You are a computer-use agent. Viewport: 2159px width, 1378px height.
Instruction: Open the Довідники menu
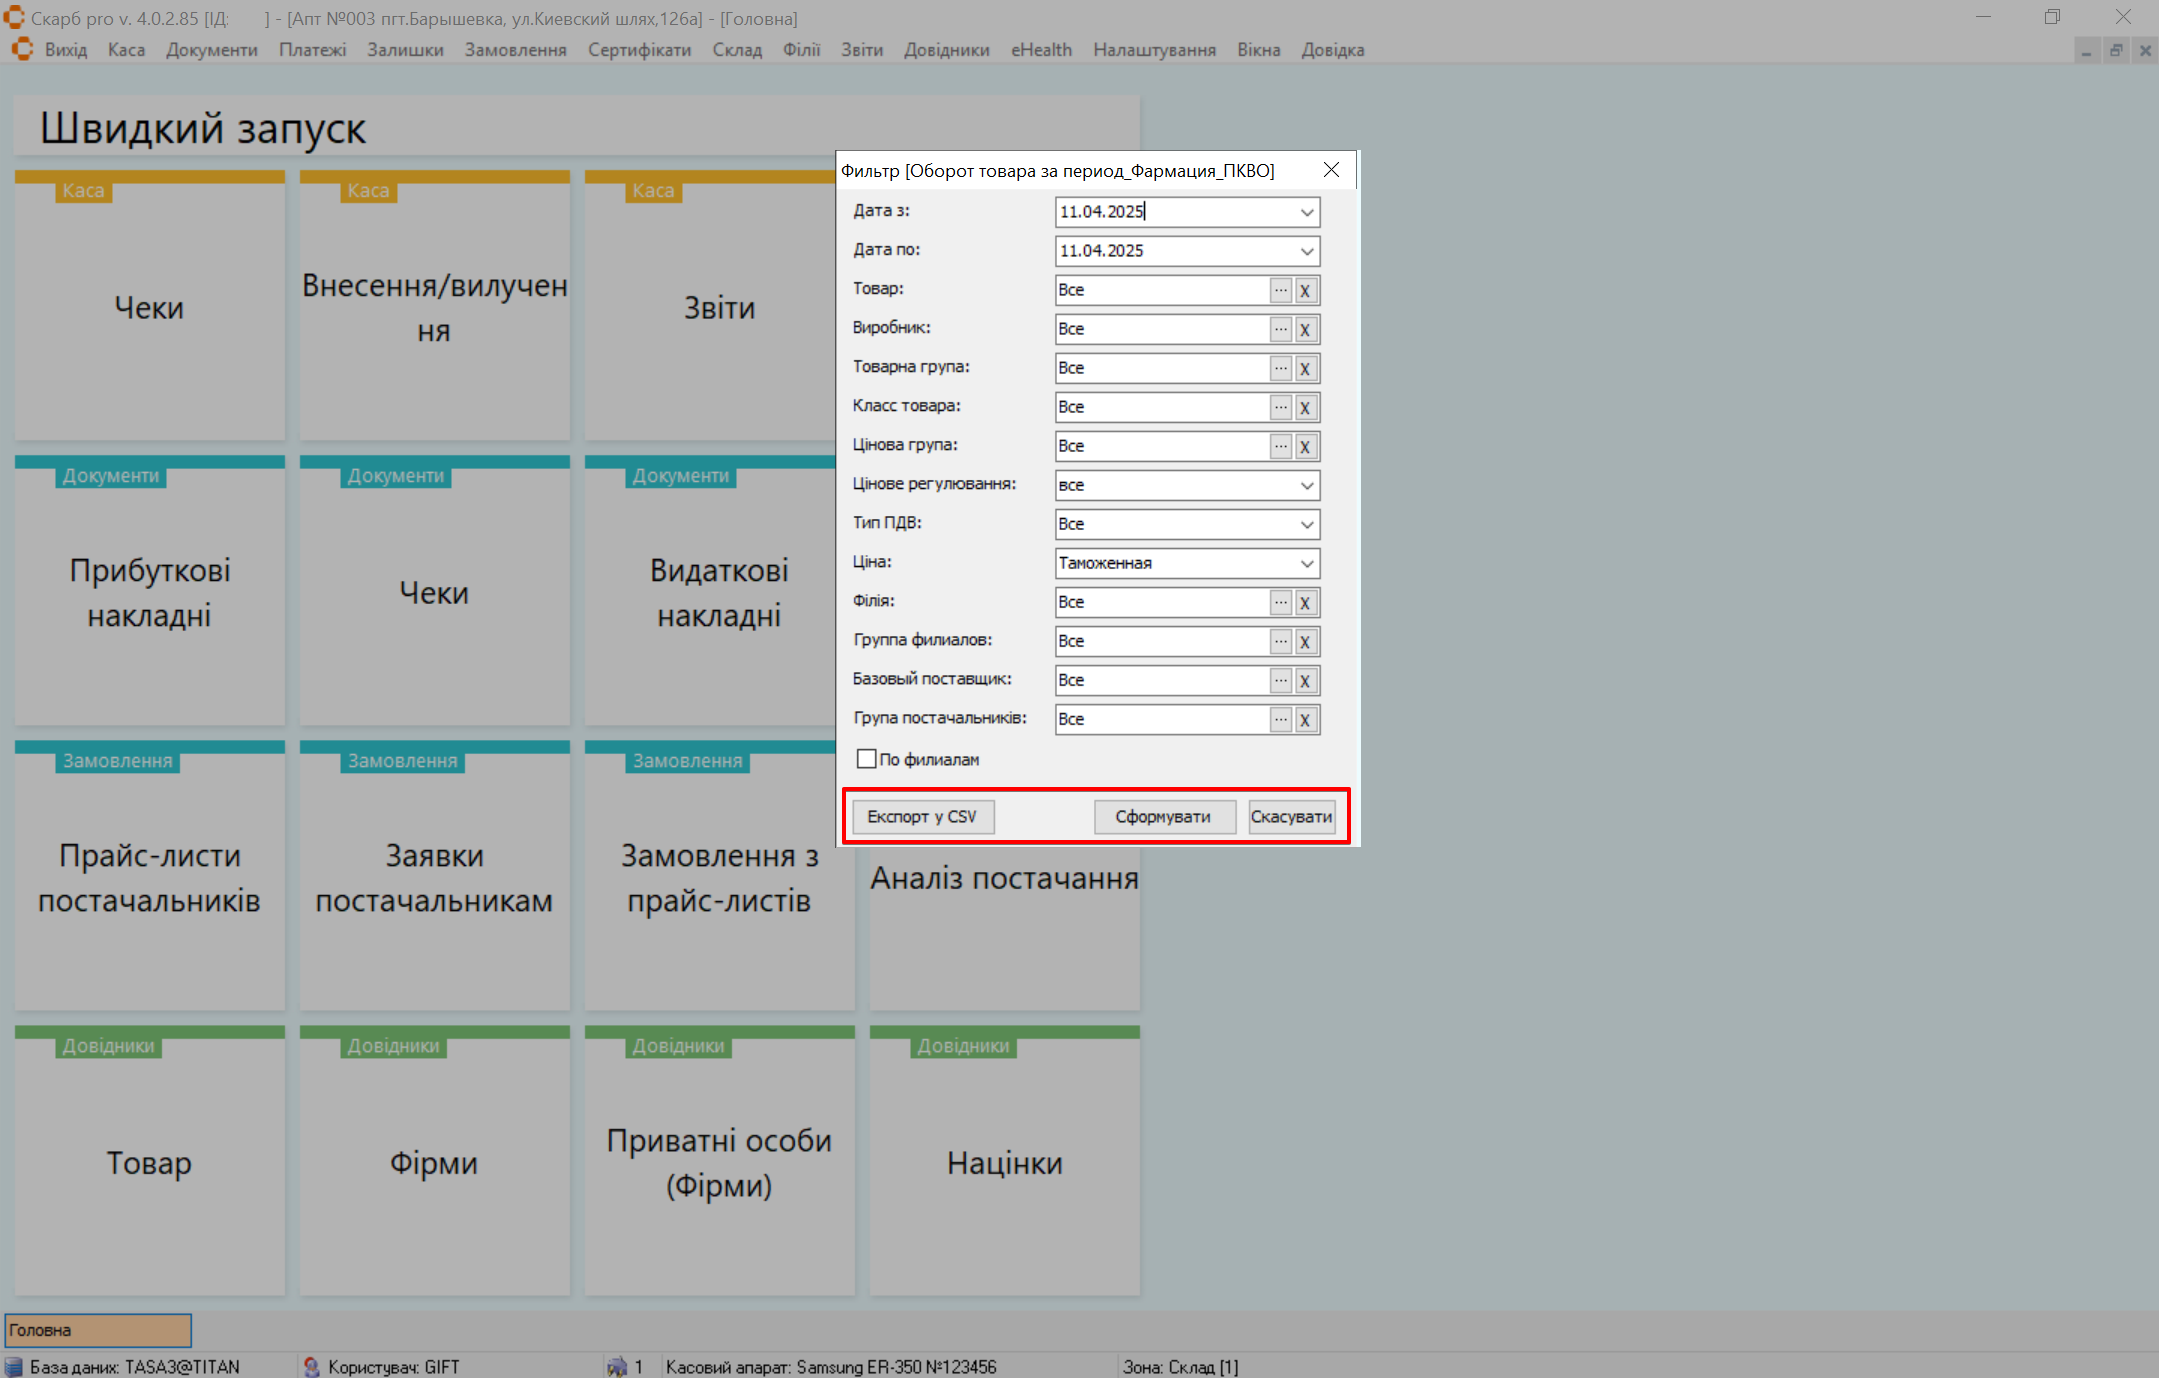(x=946, y=50)
